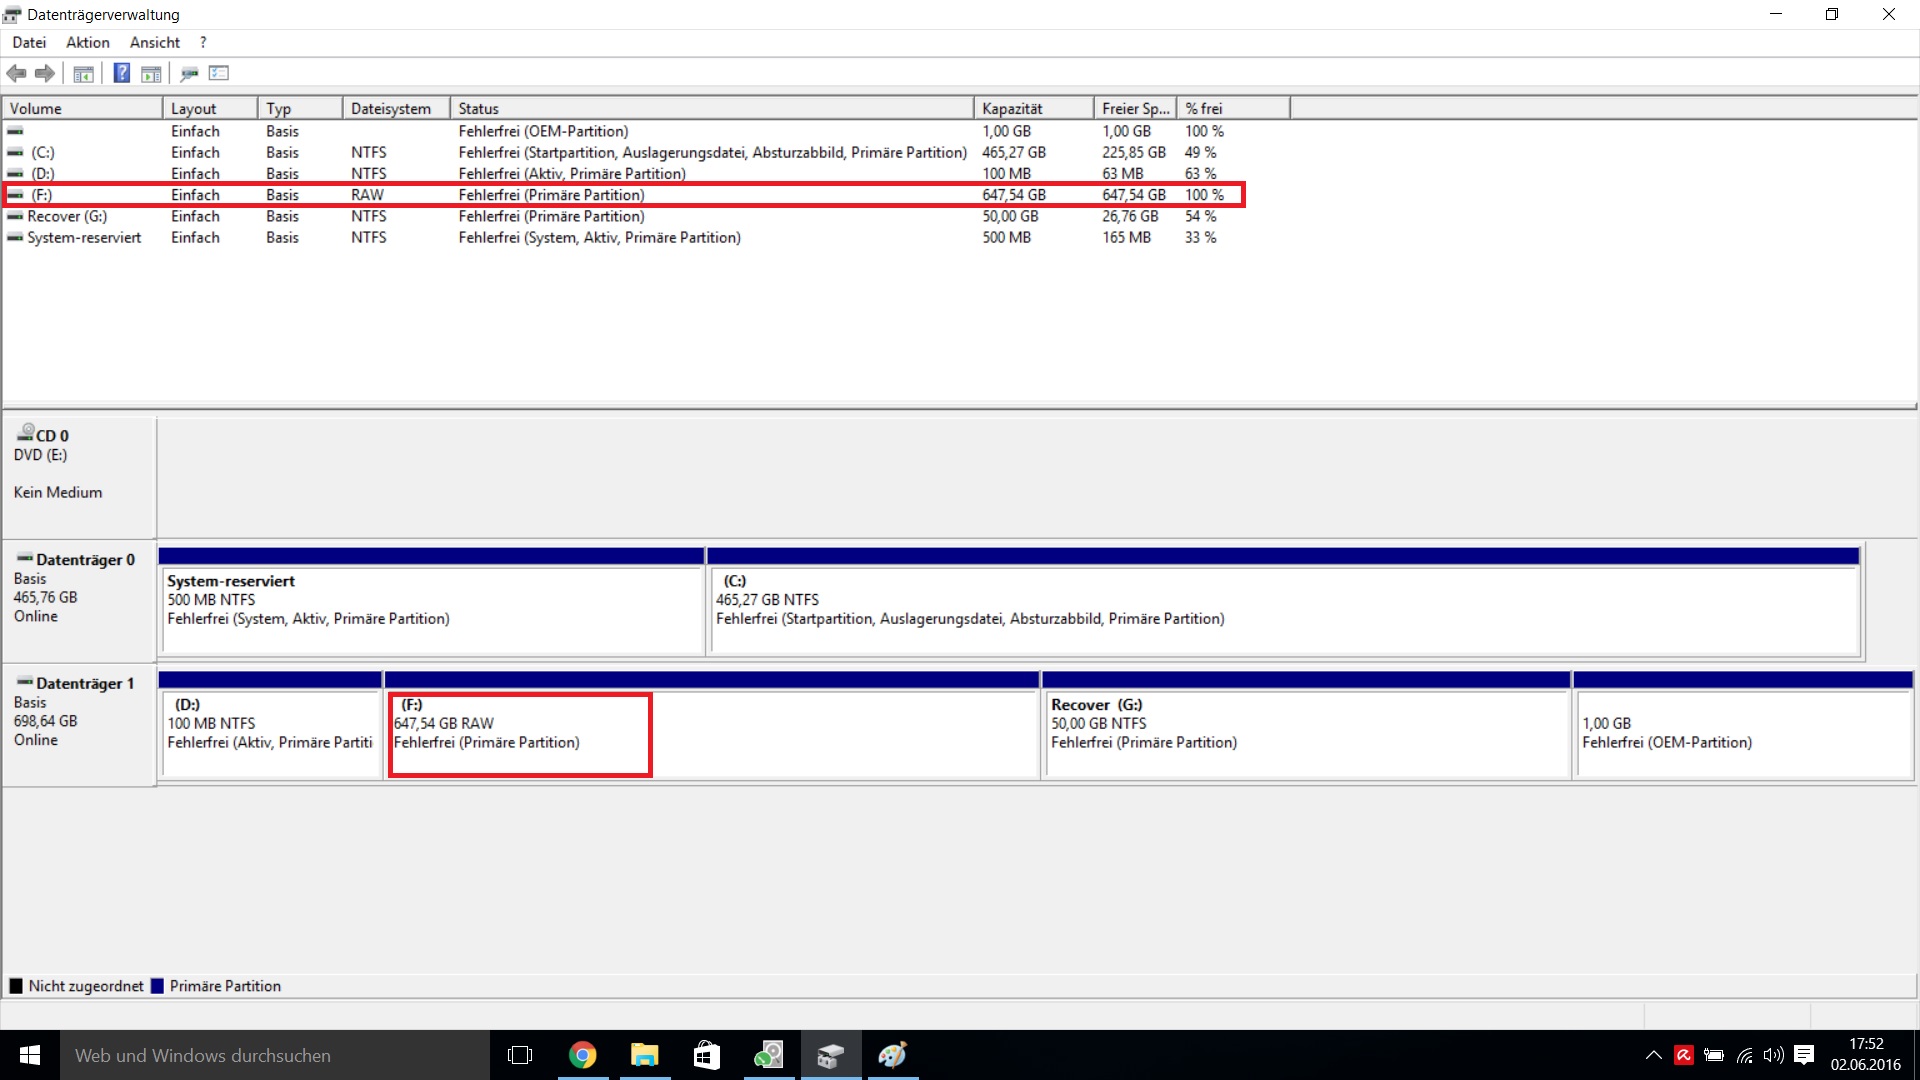Open the Ansicht menu
The width and height of the screenshot is (1920, 1080).
click(x=155, y=42)
